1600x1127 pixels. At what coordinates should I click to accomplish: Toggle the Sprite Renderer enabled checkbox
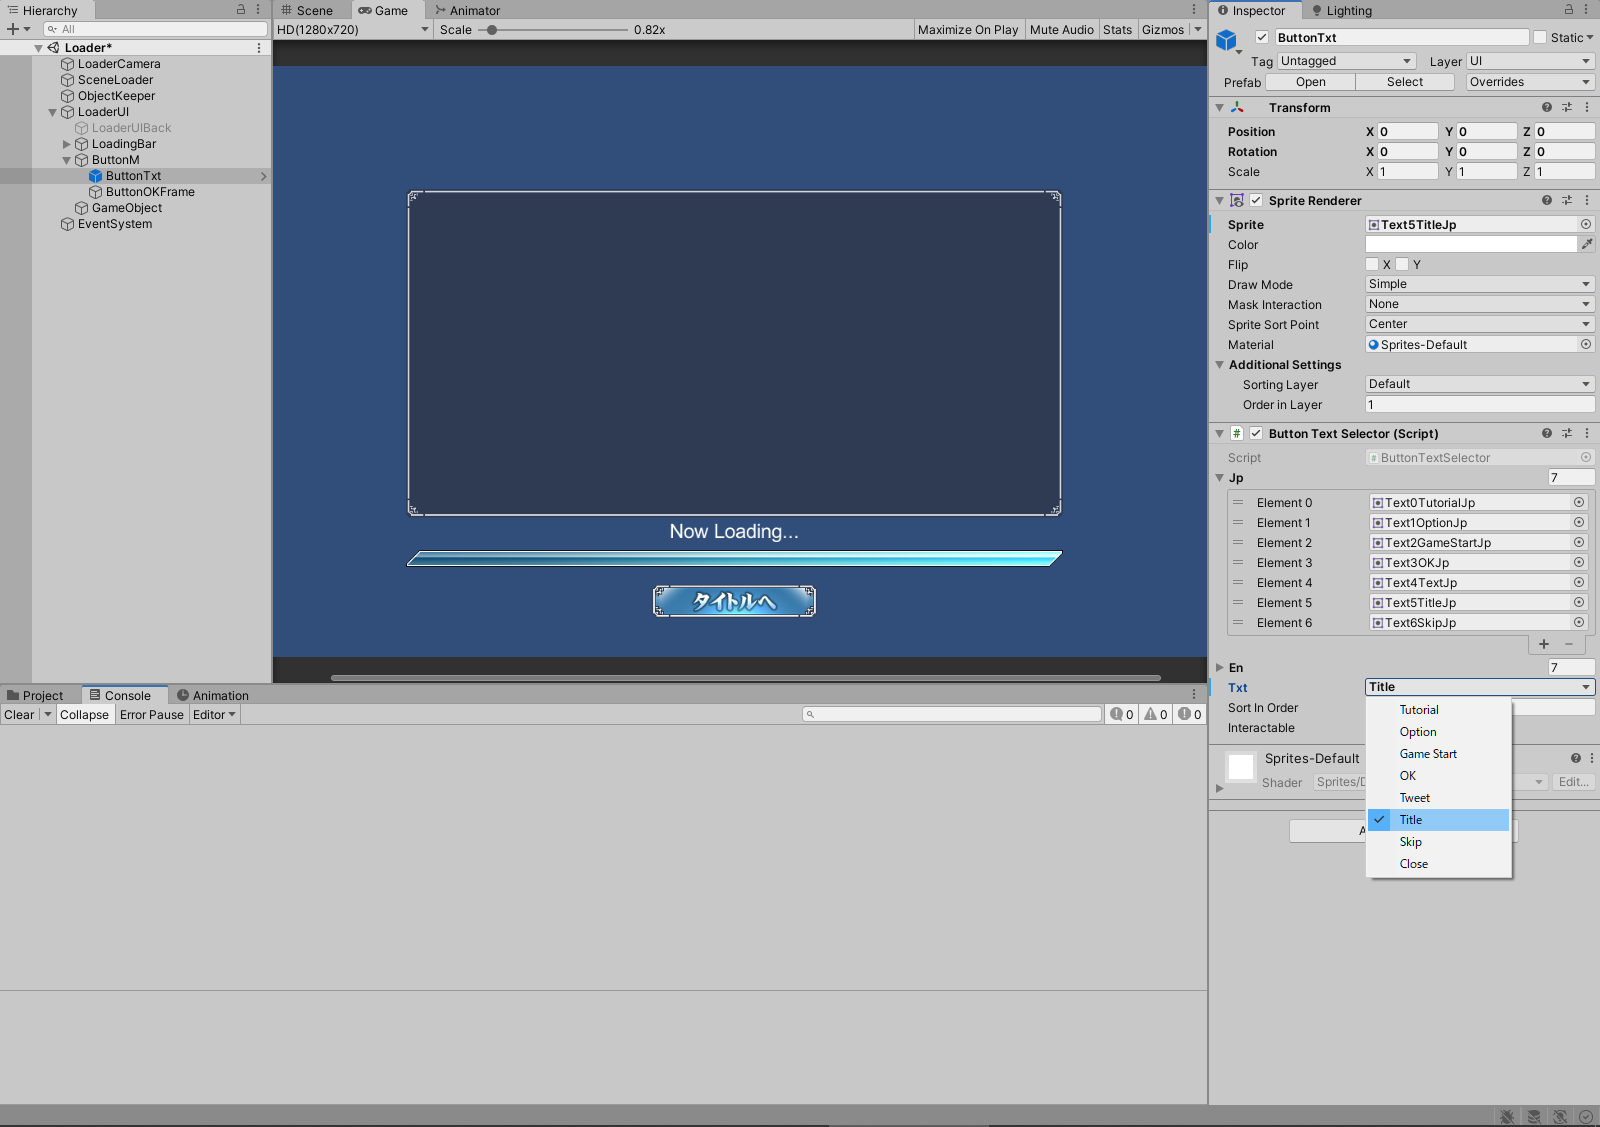pos(1256,200)
